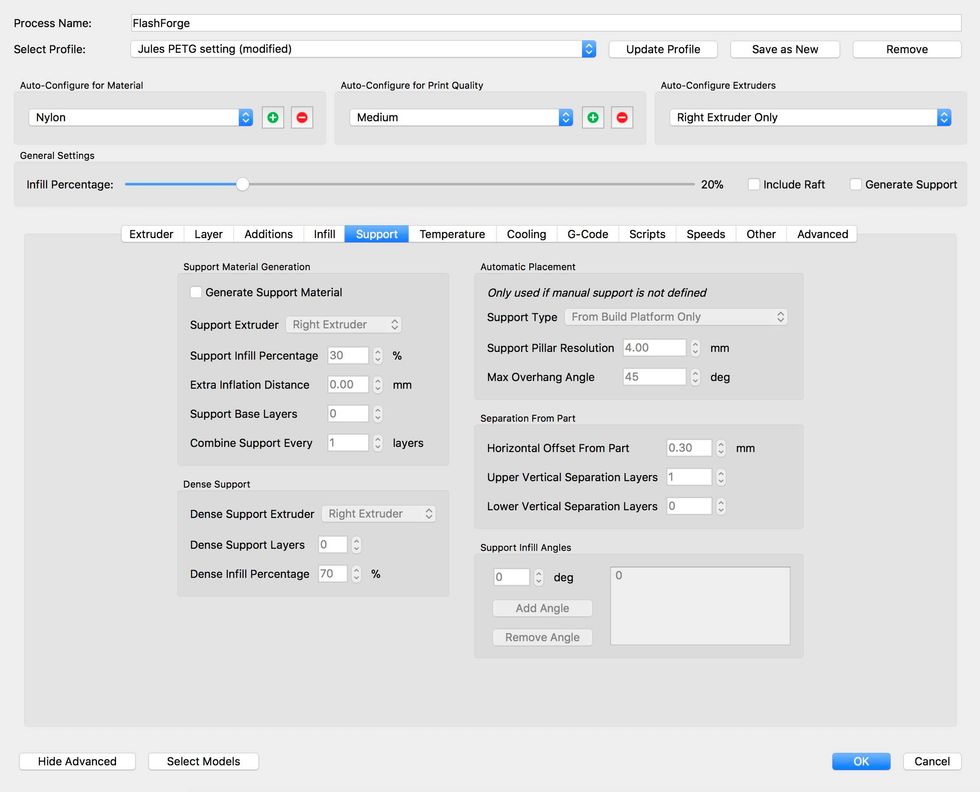Click red remove material icon beside Nylon

tap(302, 117)
